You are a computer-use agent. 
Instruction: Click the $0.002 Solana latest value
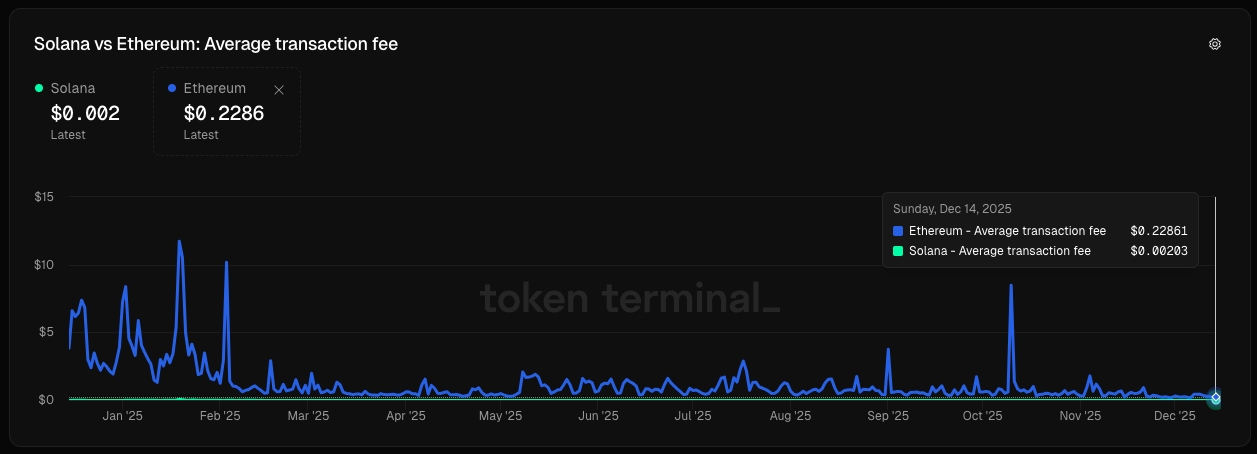point(85,113)
